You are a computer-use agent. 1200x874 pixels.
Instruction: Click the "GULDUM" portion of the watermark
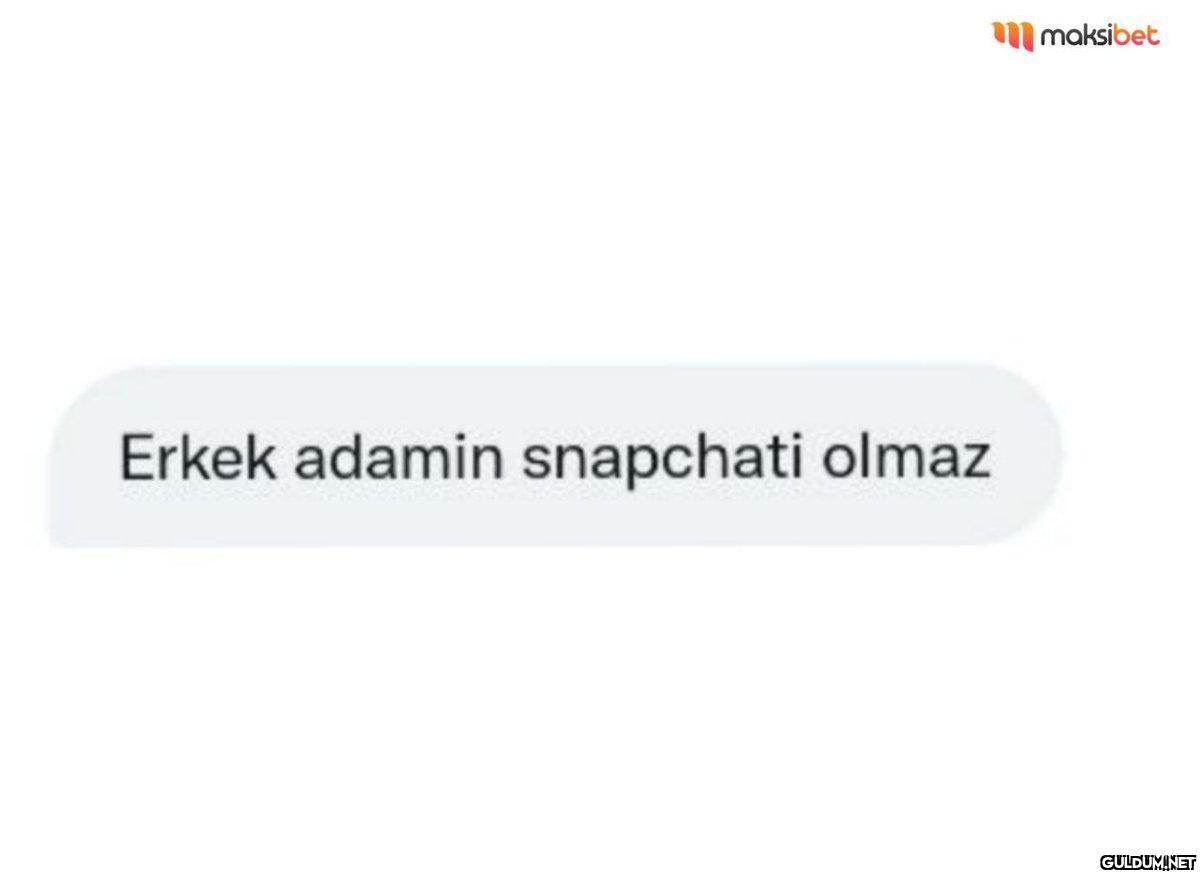tap(1131, 861)
